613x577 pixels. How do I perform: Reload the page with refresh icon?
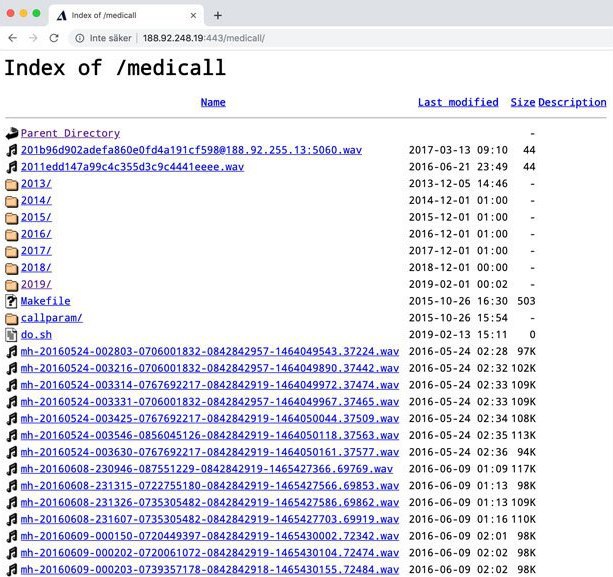click(x=54, y=38)
